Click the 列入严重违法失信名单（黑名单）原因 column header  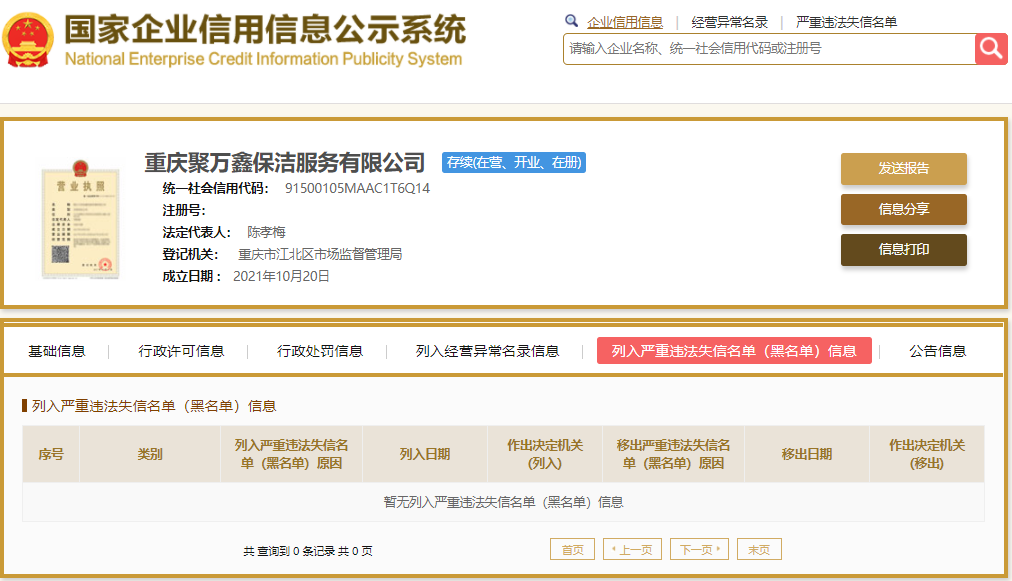coord(291,454)
